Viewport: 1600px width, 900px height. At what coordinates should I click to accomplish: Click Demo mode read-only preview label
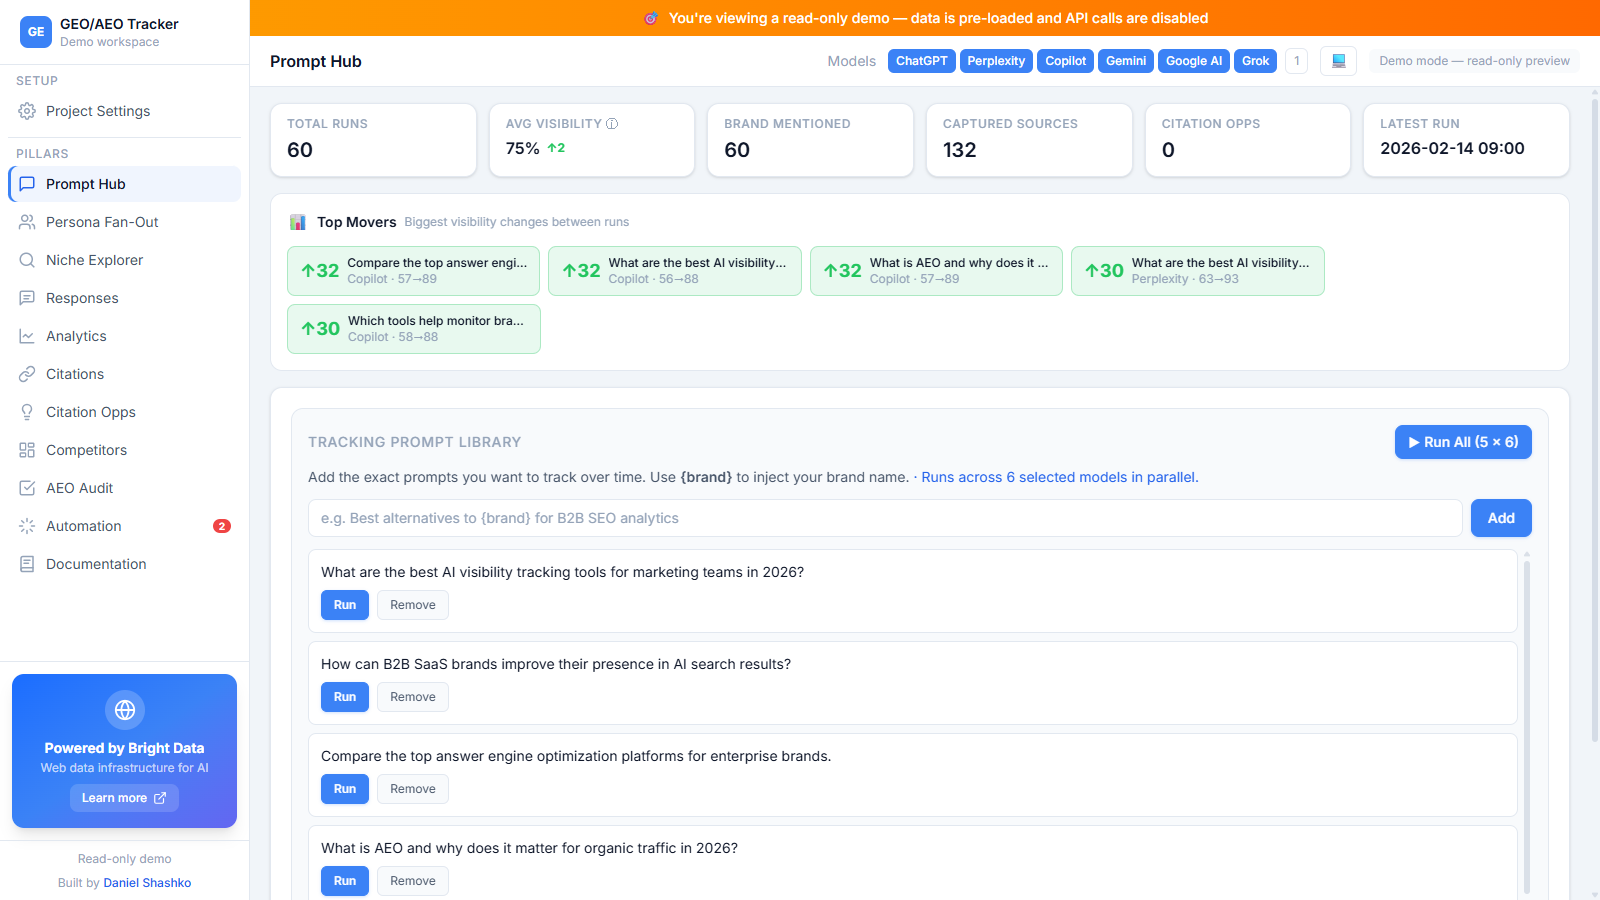tap(1474, 61)
